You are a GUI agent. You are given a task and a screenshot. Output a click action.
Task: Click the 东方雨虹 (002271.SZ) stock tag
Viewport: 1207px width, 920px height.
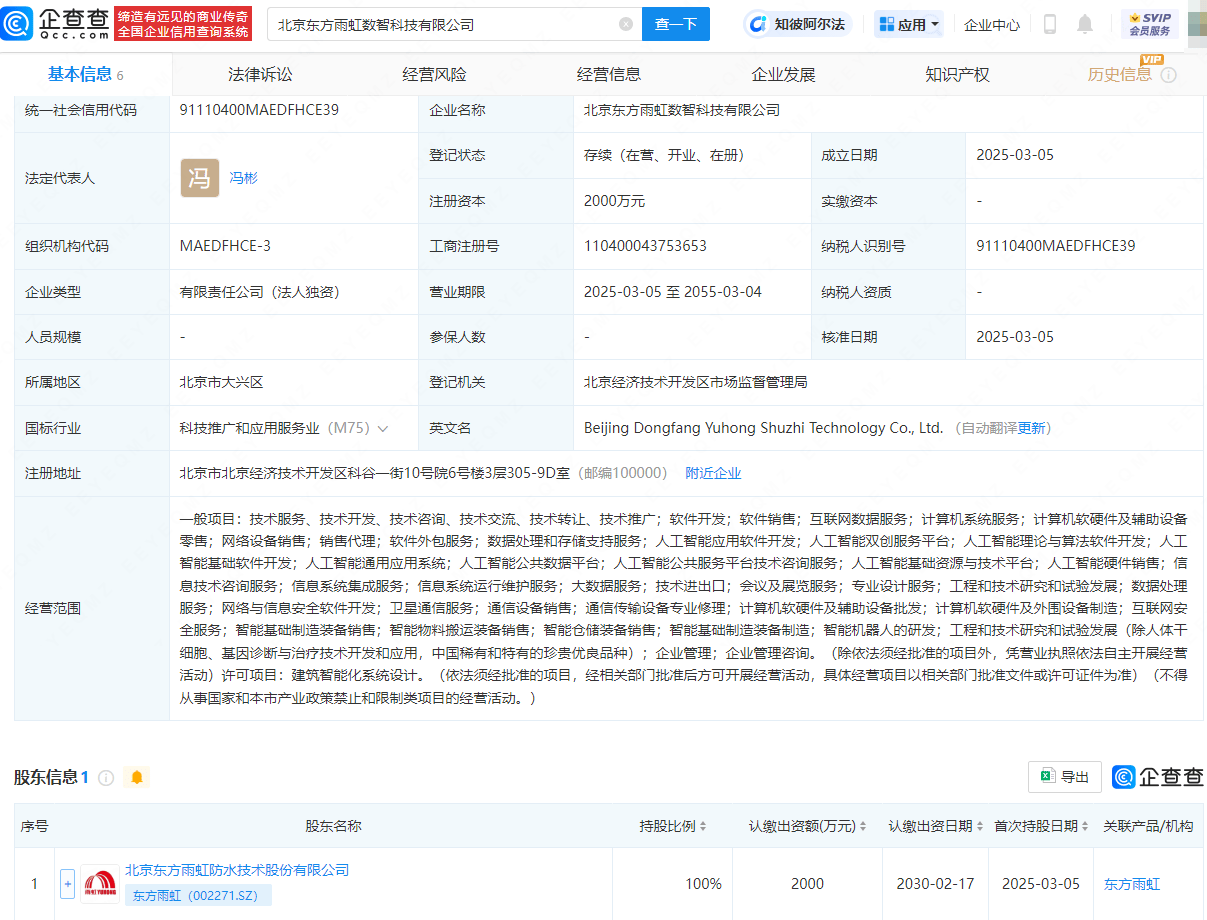[198, 895]
